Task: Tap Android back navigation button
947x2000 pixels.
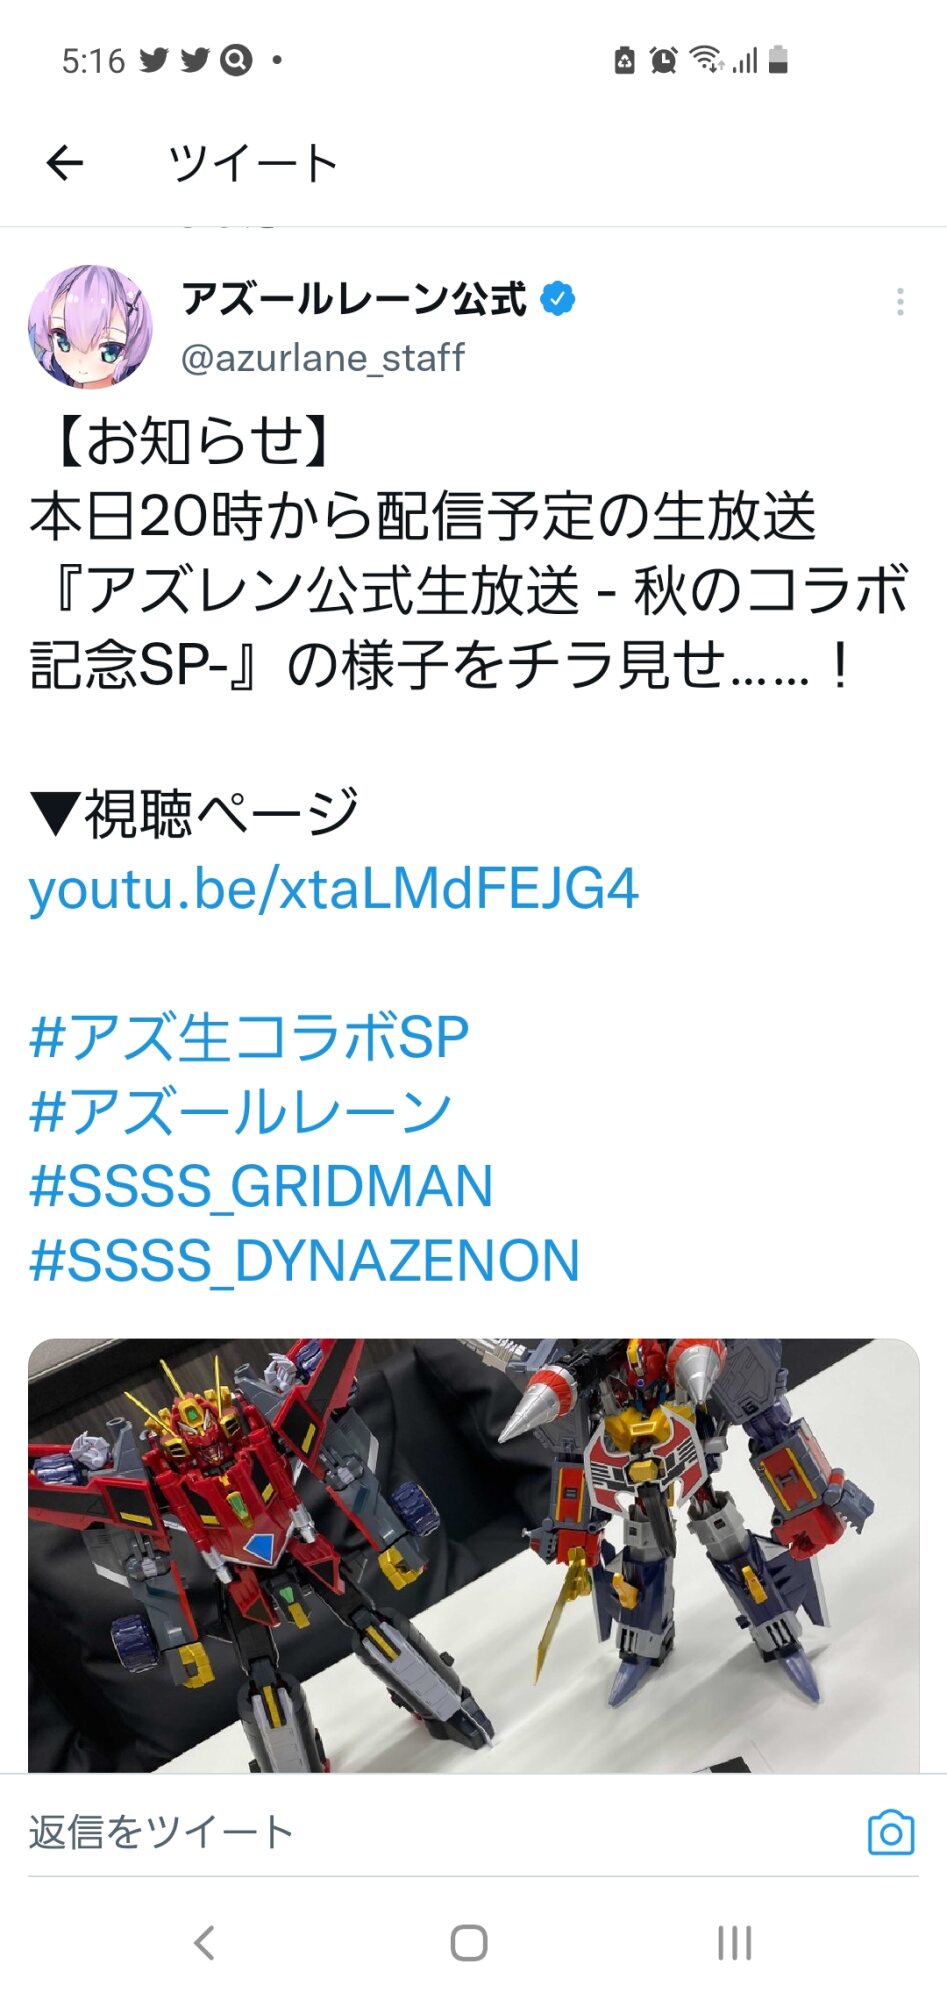Action: 204,1942
